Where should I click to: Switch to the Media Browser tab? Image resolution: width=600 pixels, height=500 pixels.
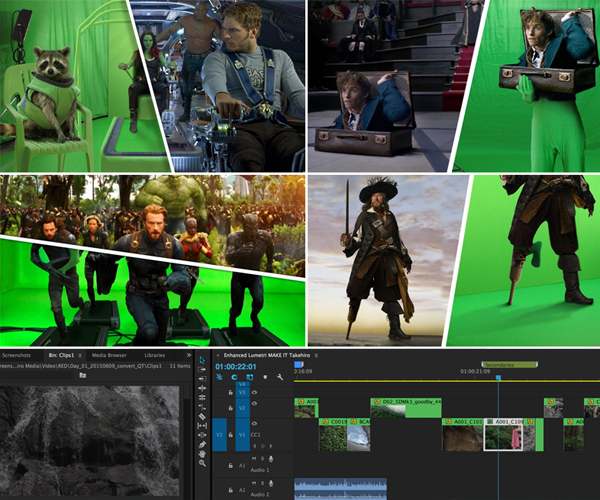pos(109,355)
